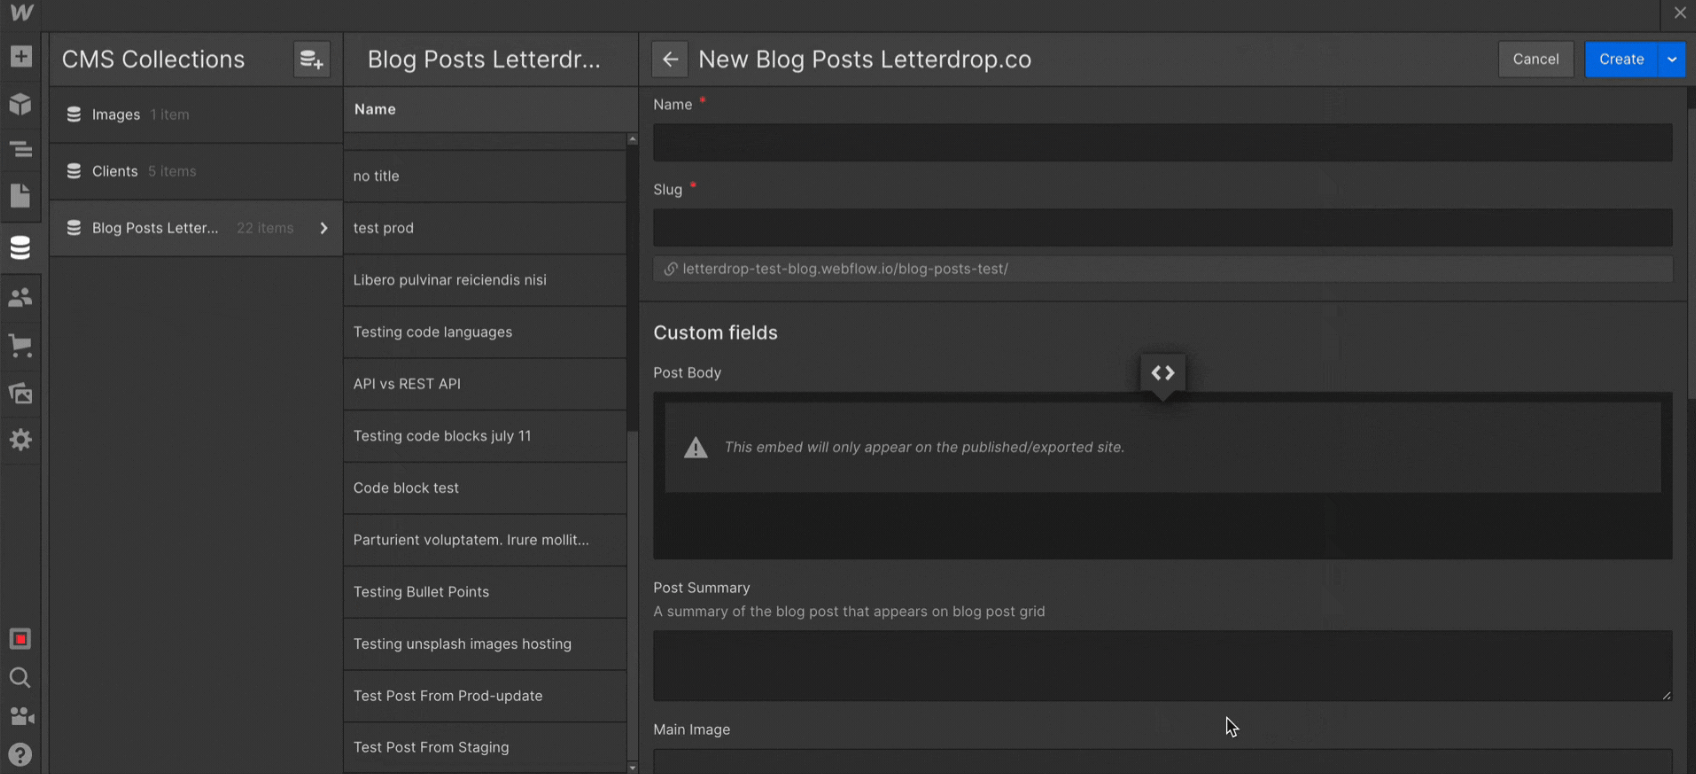Open the Add elements panel
Screen dimensions: 1696x774
point(20,57)
